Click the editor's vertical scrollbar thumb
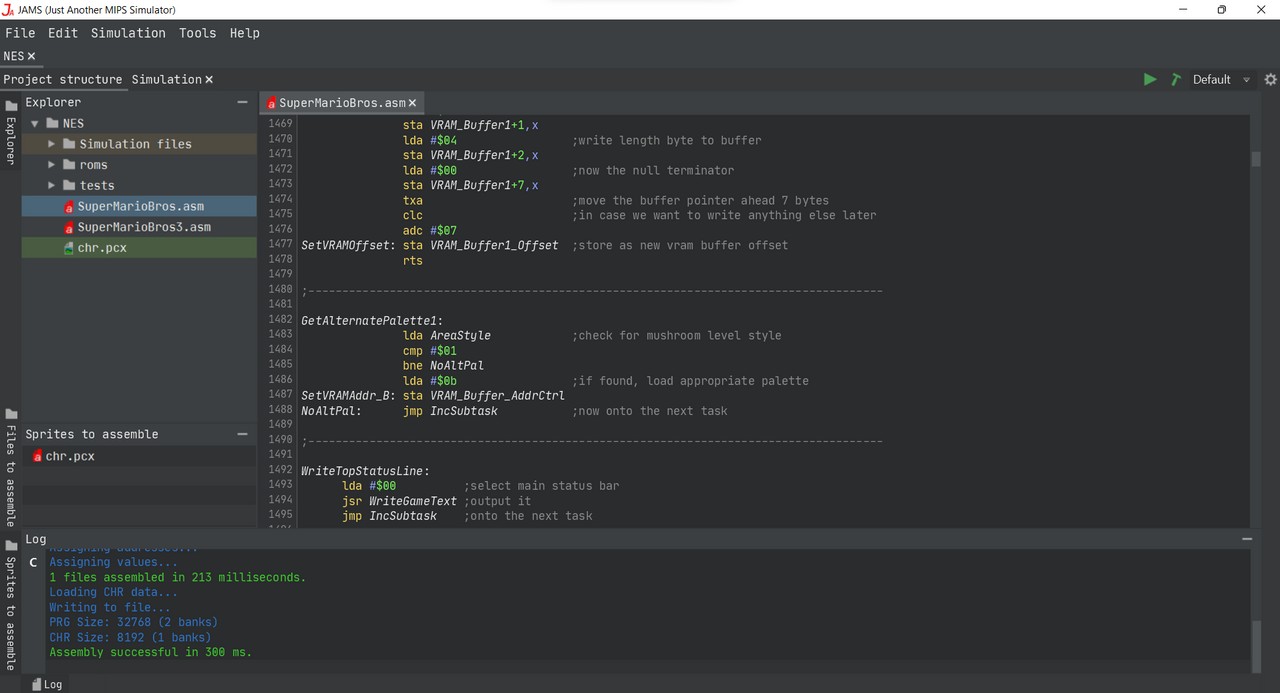Viewport: 1280px width, 693px height. (x=1256, y=159)
